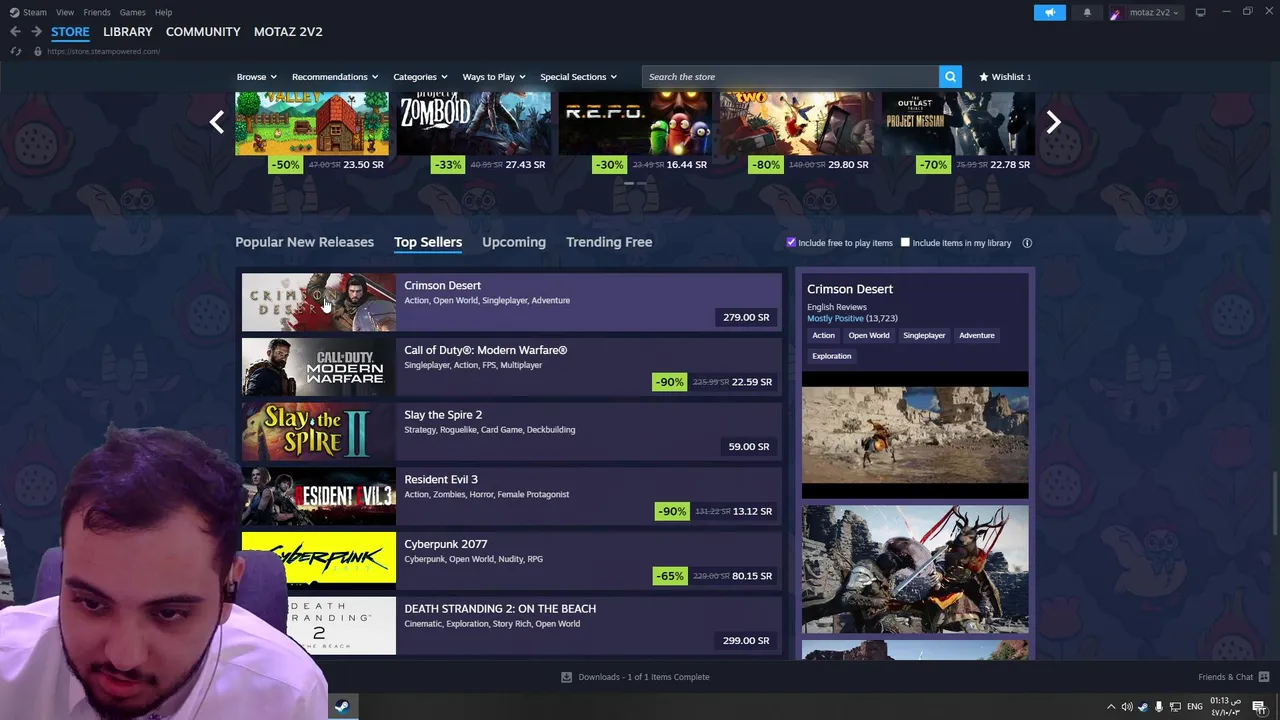Go back with the left arrow

(x=15, y=32)
